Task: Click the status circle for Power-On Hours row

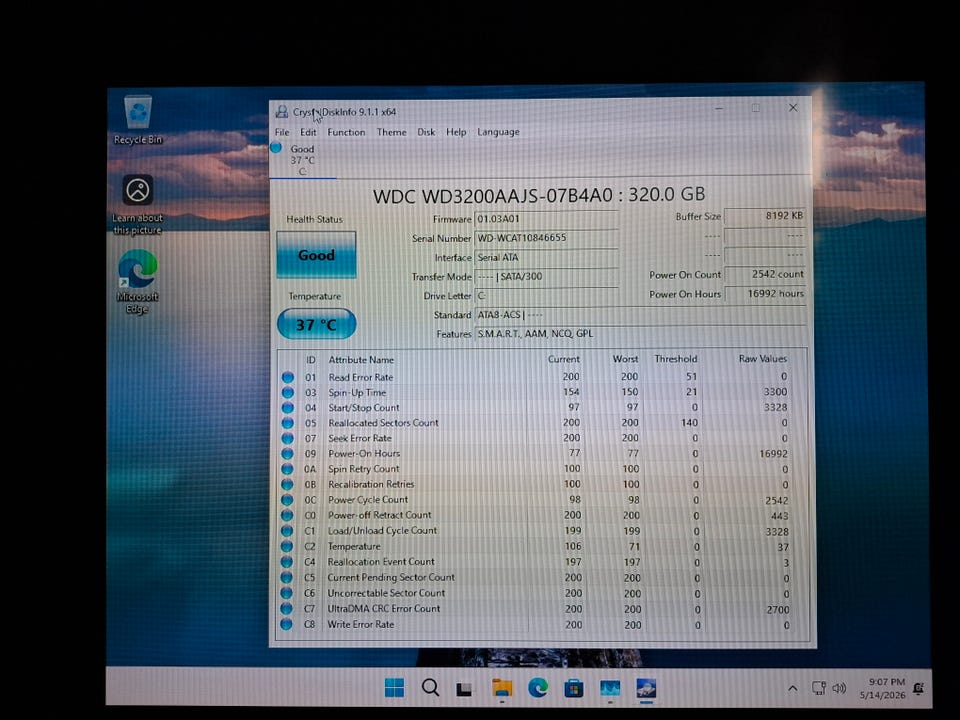Action: (x=287, y=454)
